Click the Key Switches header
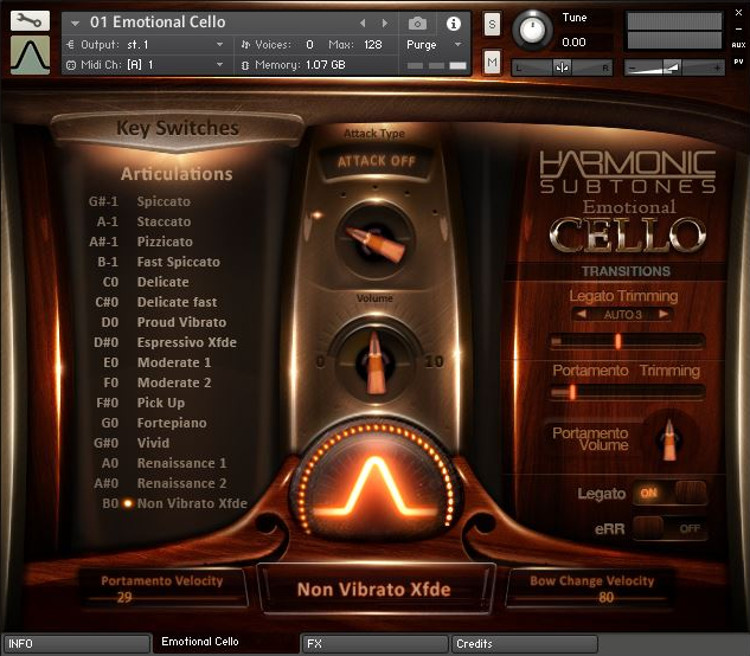Viewport: 750px width, 656px height. click(x=177, y=128)
